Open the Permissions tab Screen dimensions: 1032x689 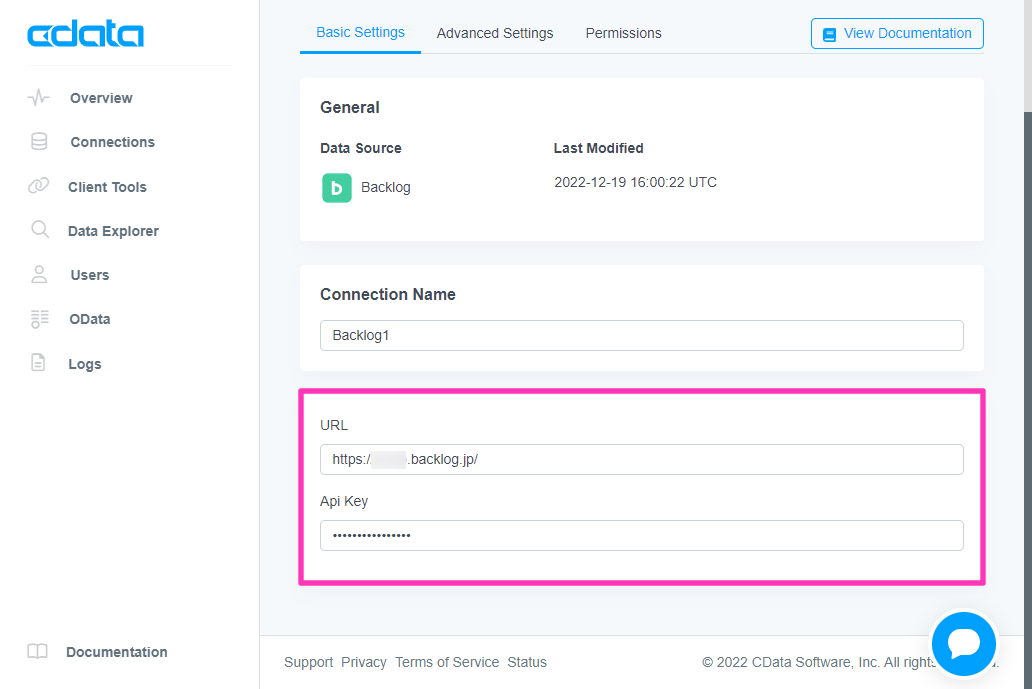click(623, 33)
